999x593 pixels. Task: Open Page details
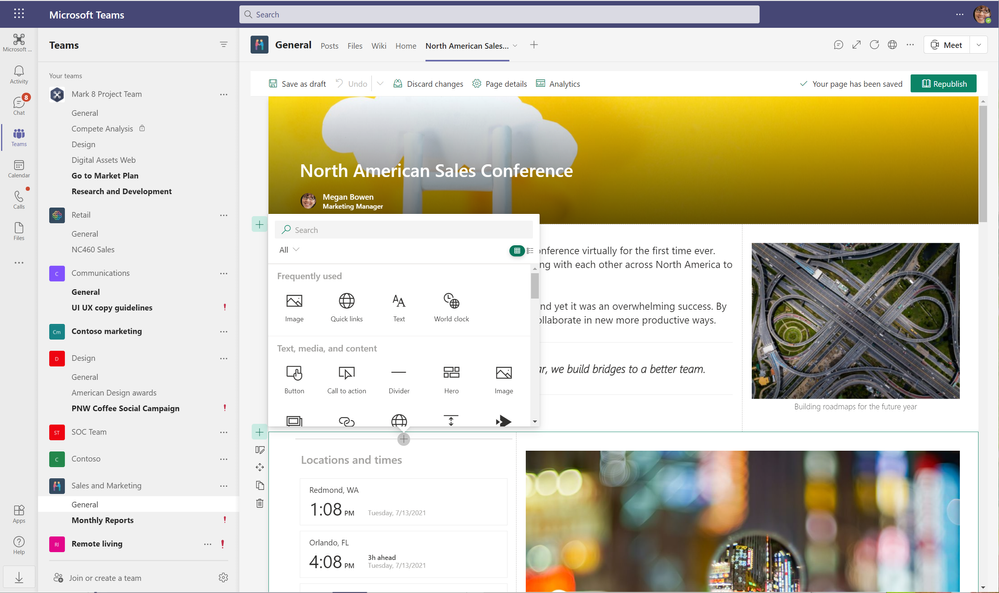click(x=500, y=83)
